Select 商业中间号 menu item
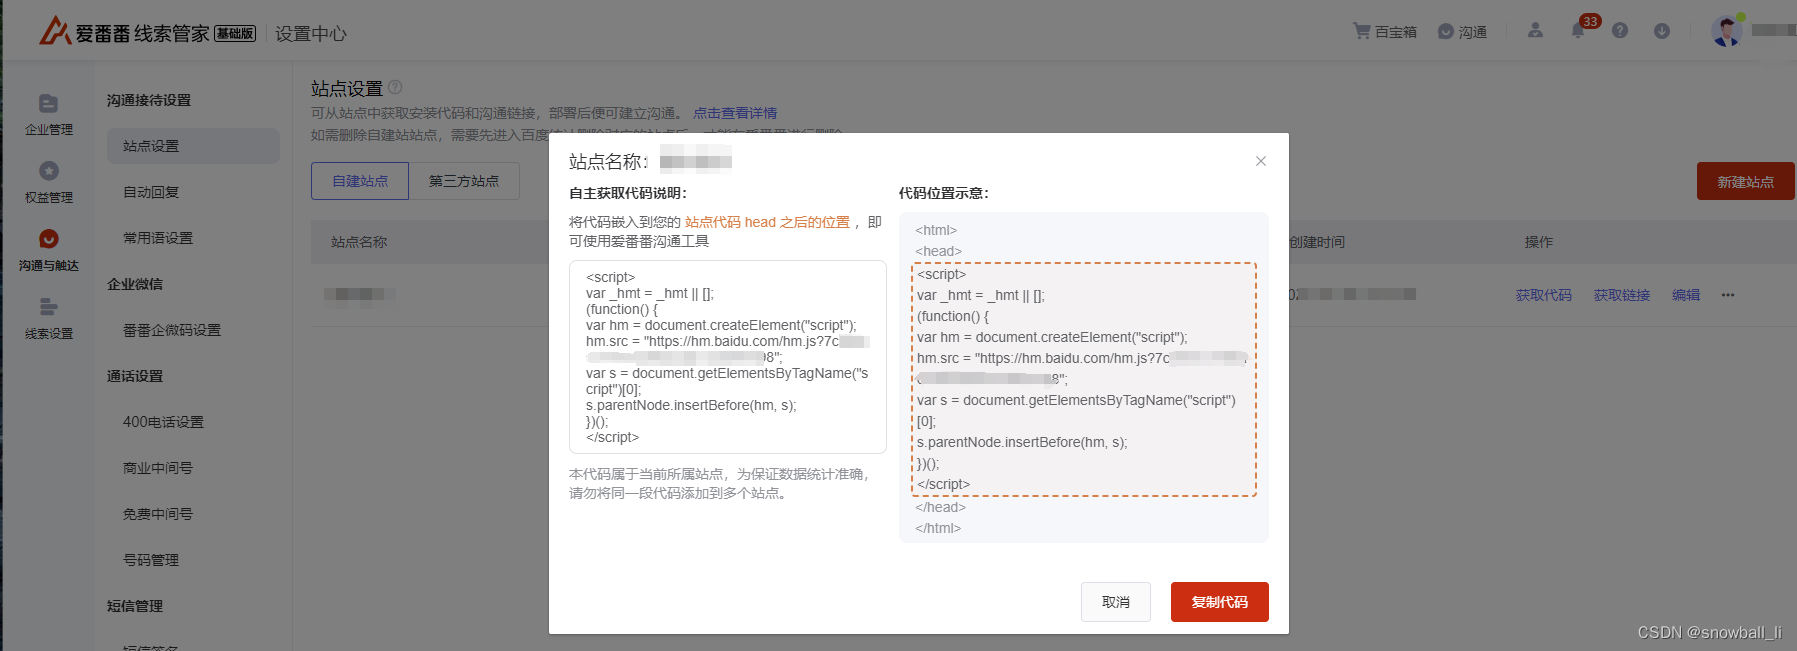The height and width of the screenshot is (651, 1797). (x=158, y=468)
